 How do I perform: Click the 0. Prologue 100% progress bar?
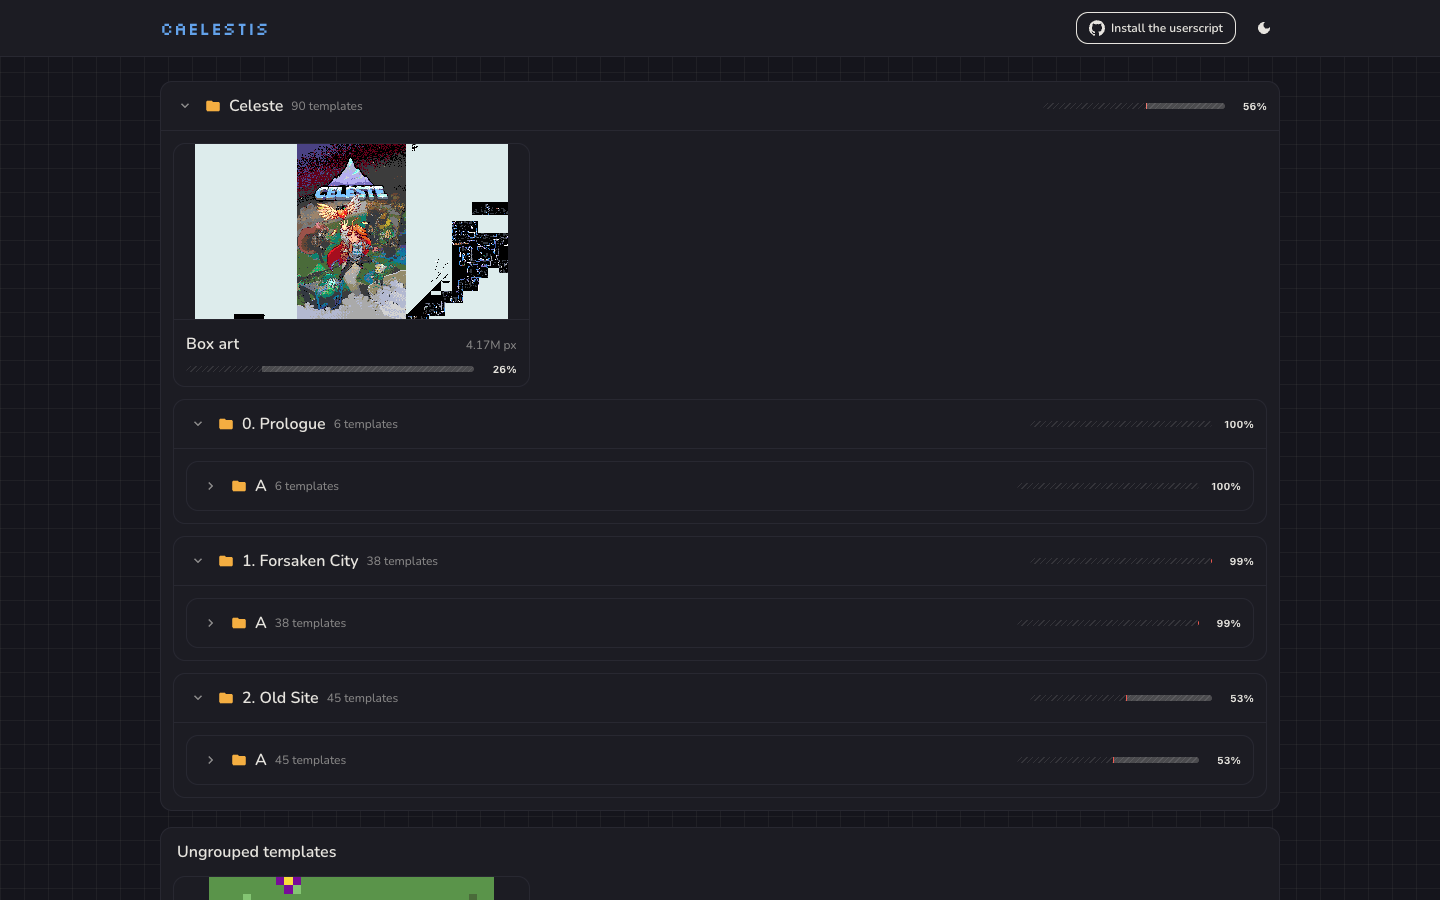point(1121,424)
